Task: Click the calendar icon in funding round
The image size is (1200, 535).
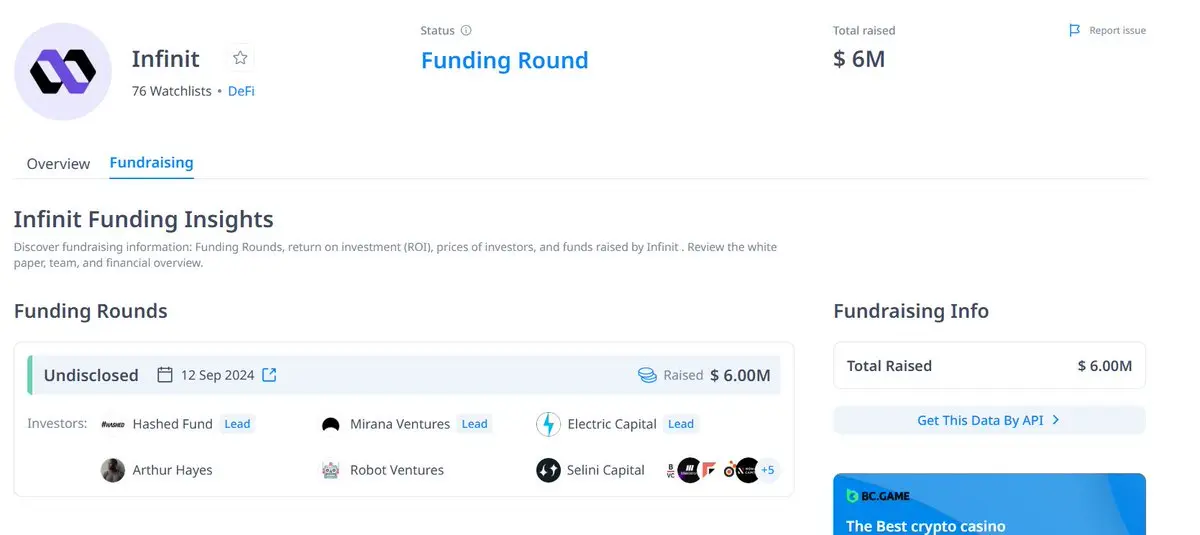Action: click(166, 375)
